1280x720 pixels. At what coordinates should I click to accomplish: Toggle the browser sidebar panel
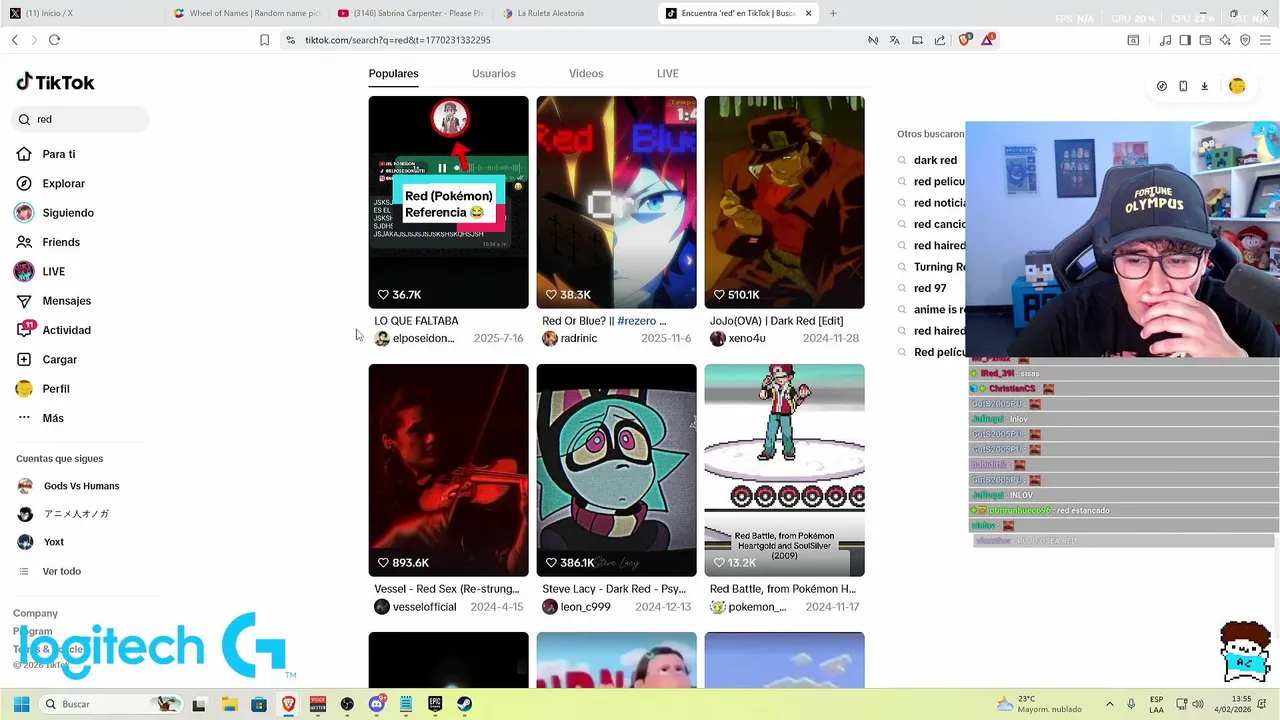click(1185, 40)
